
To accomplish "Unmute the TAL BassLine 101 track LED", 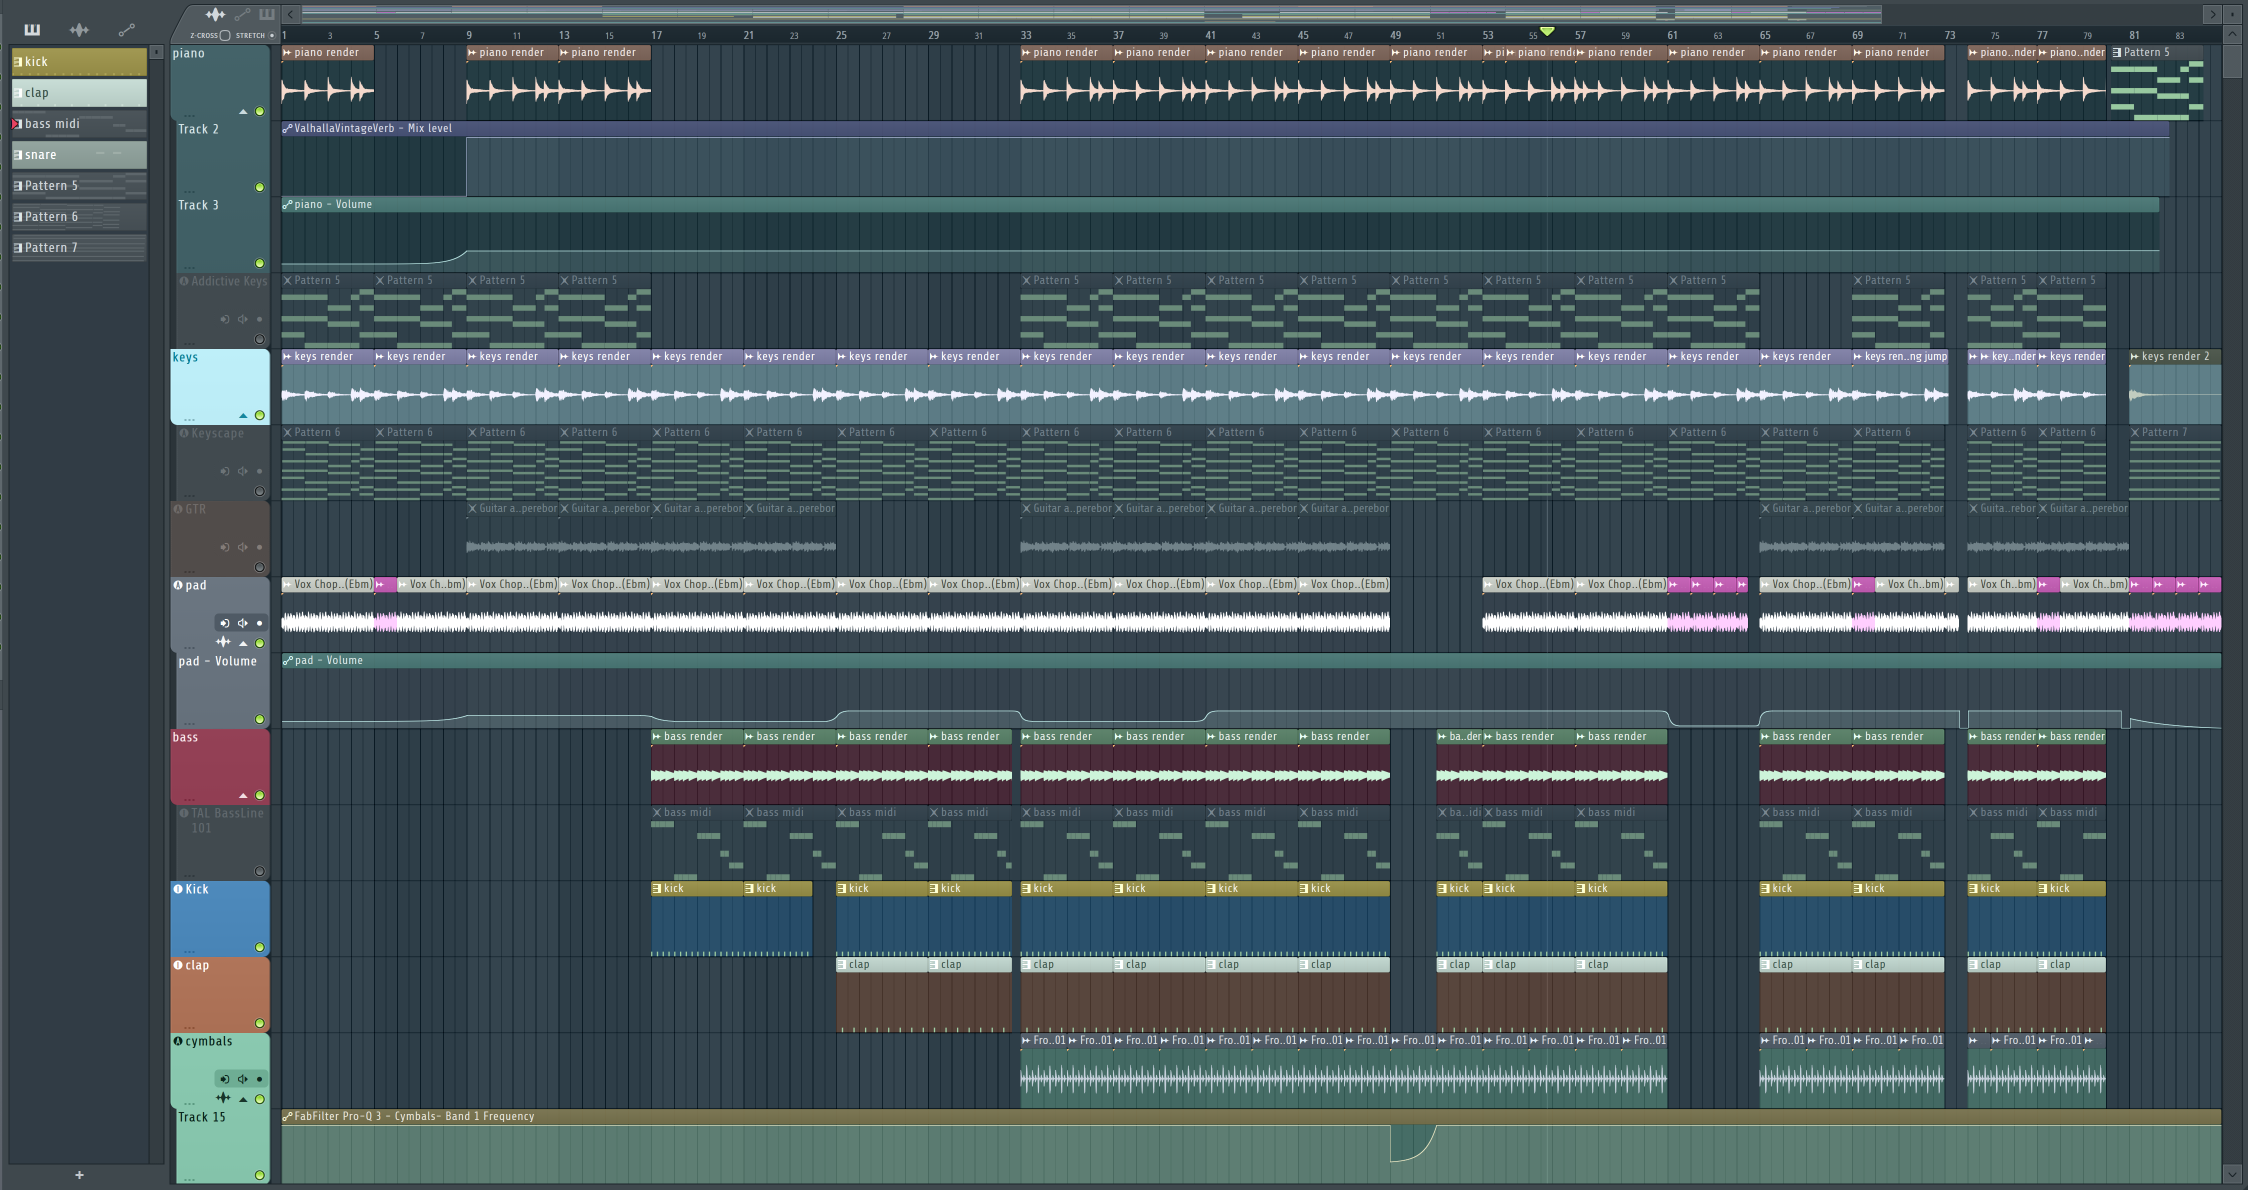I will [260, 871].
